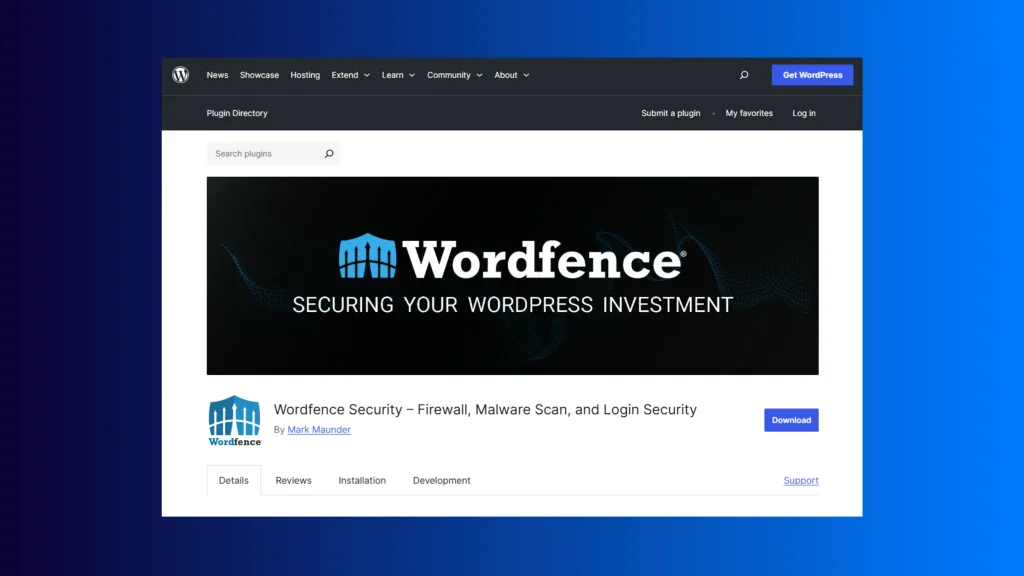
Task: Select the Hosting menu item
Action: (x=305, y=75)
